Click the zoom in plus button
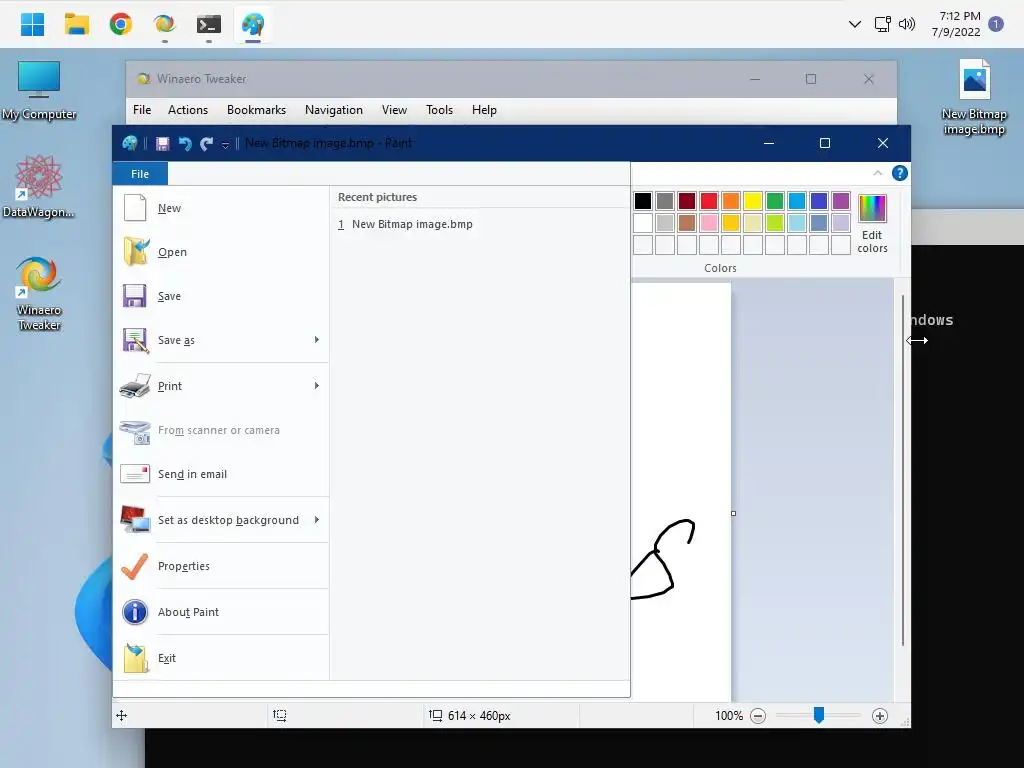 pos(880,716)
